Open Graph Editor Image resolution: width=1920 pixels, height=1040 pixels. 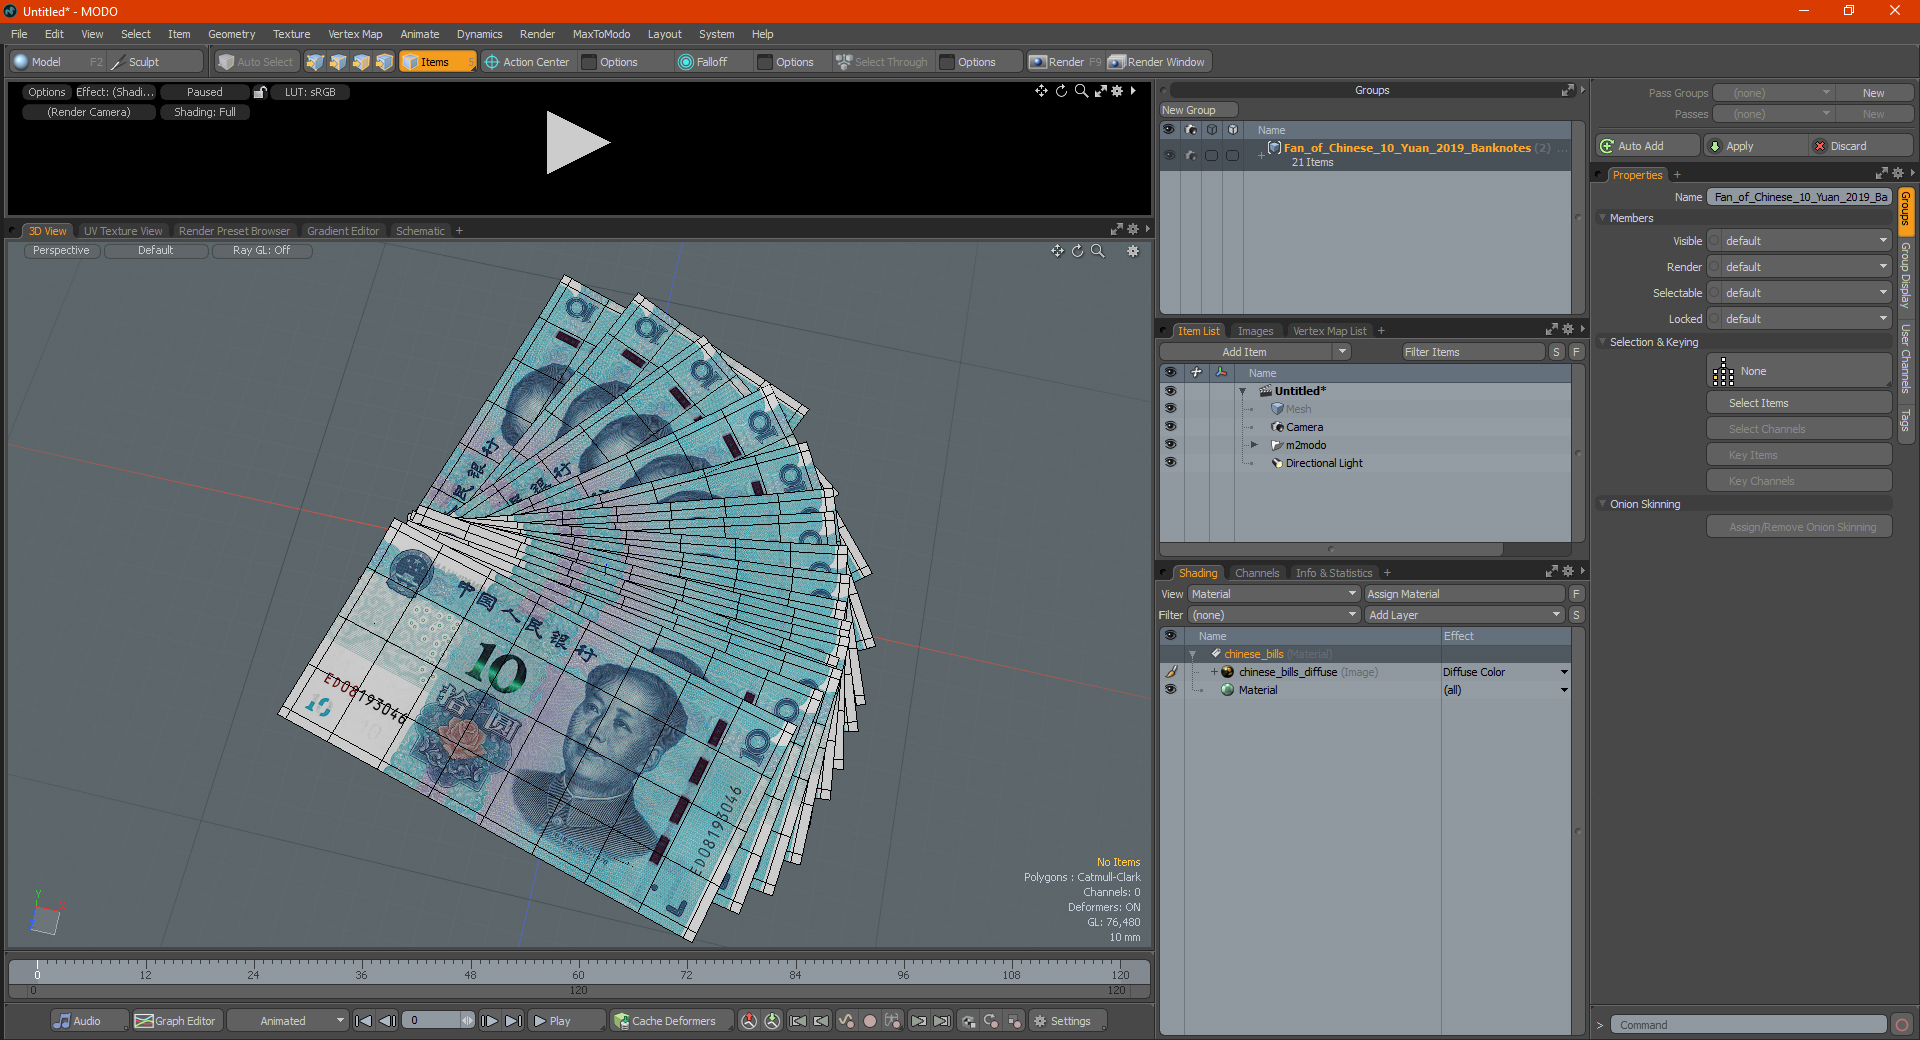coord(175,1021)
